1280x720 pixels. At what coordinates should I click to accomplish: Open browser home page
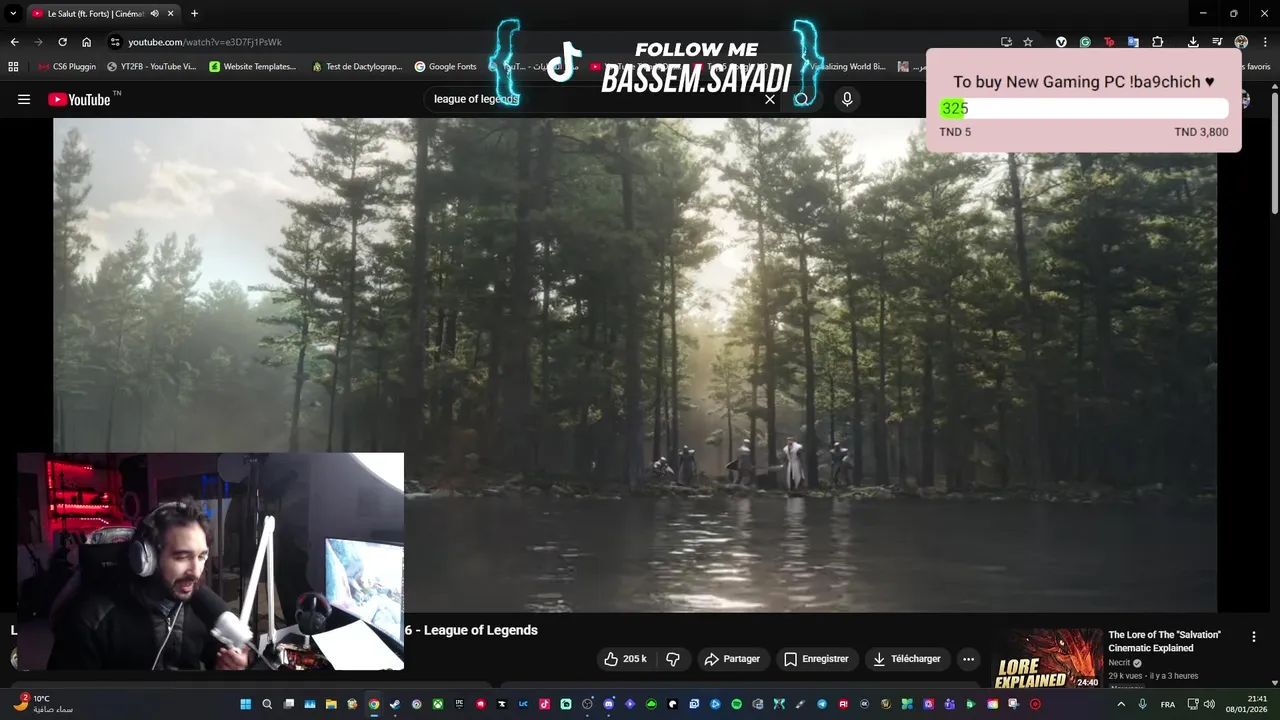86,42
